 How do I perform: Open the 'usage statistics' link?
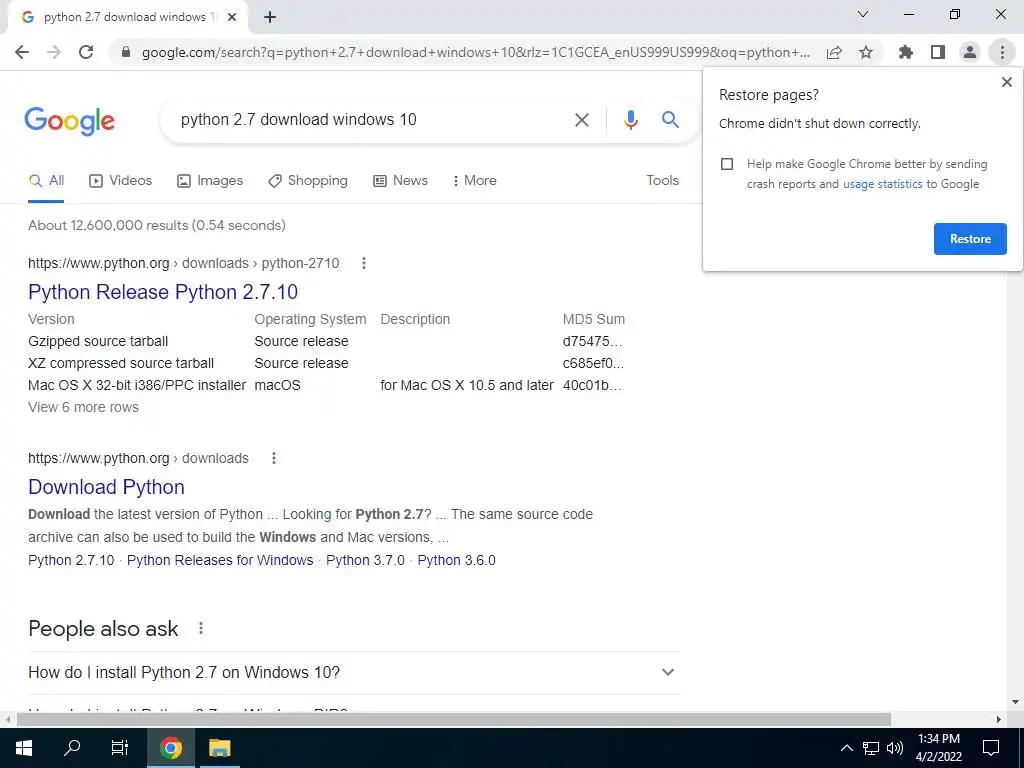(882, 184)
